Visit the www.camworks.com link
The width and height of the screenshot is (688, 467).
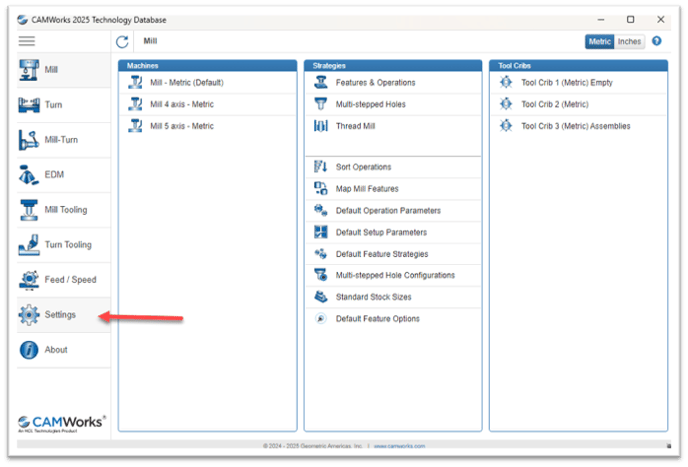coord(399,446)
